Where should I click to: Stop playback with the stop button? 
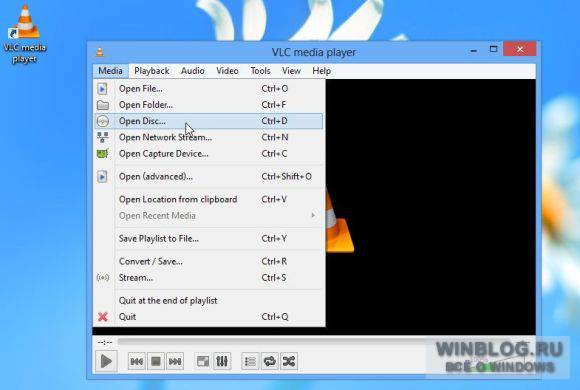tap(156, 361)
